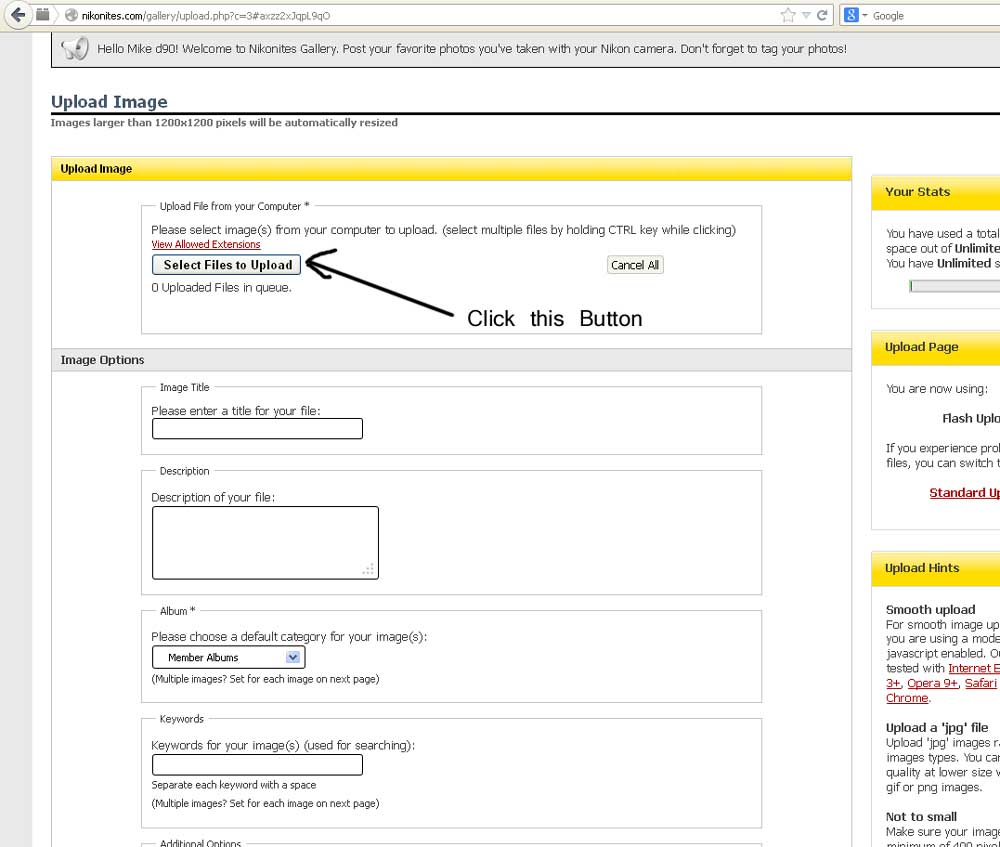Click the browser back arrow button
The height and width of the screenshot is (847, 1000).
pyautogui.click(x=17, y=15)
